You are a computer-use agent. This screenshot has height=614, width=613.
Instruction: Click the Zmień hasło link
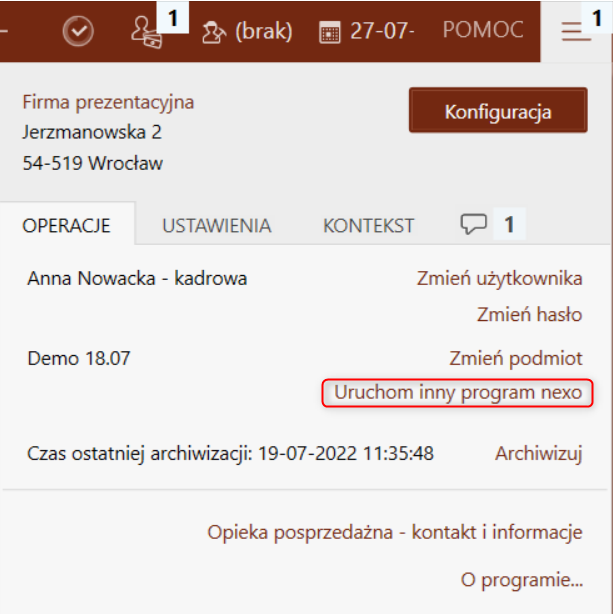(530, 314)
